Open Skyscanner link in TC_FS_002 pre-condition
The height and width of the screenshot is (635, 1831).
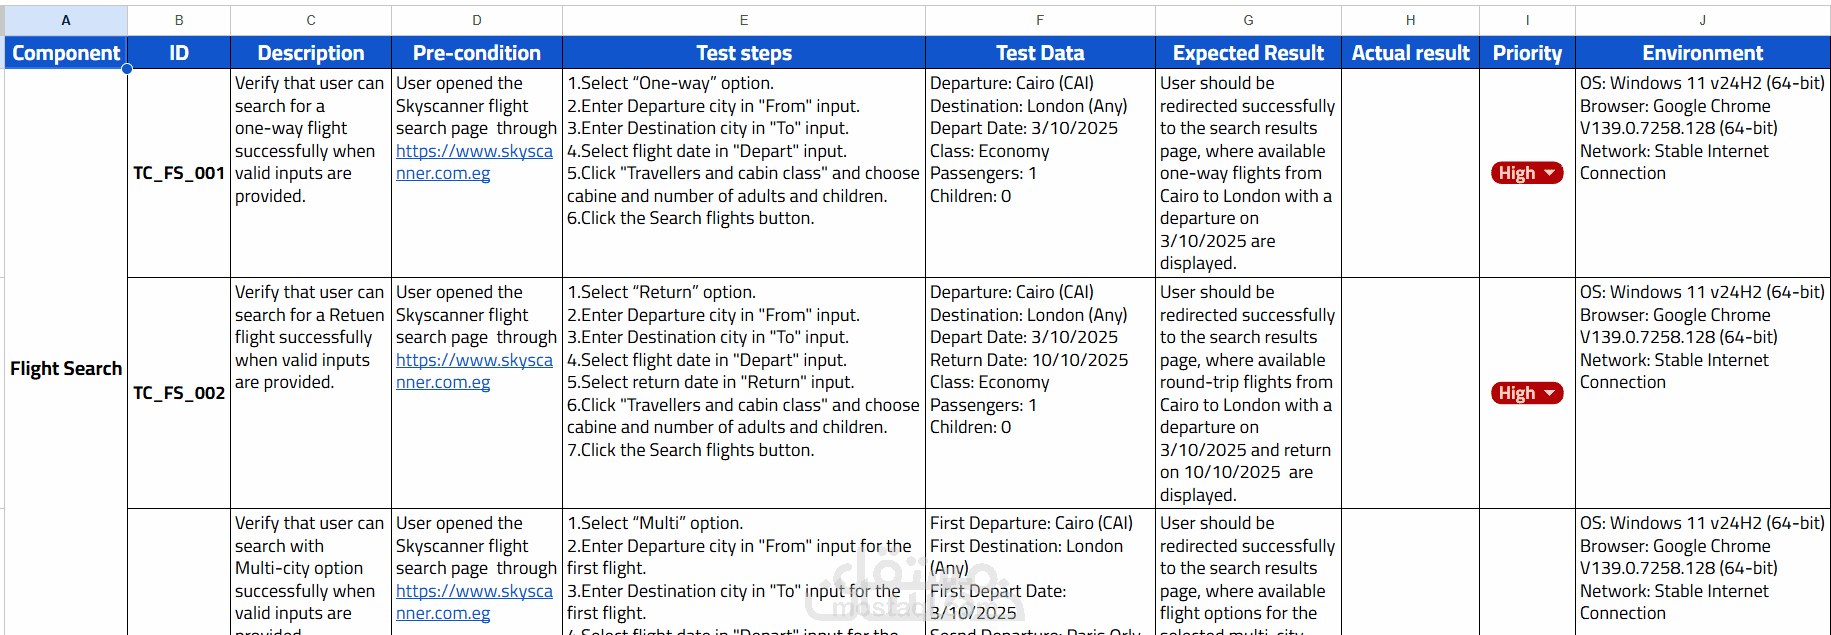tap(474, 371)
